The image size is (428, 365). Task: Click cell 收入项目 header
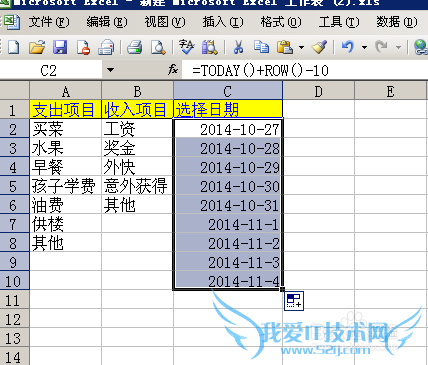(137, 109)
